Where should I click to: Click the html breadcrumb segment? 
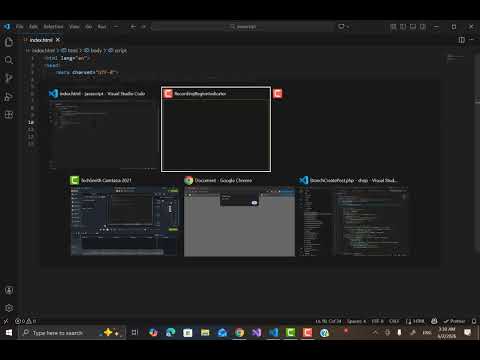coord(69,51)
